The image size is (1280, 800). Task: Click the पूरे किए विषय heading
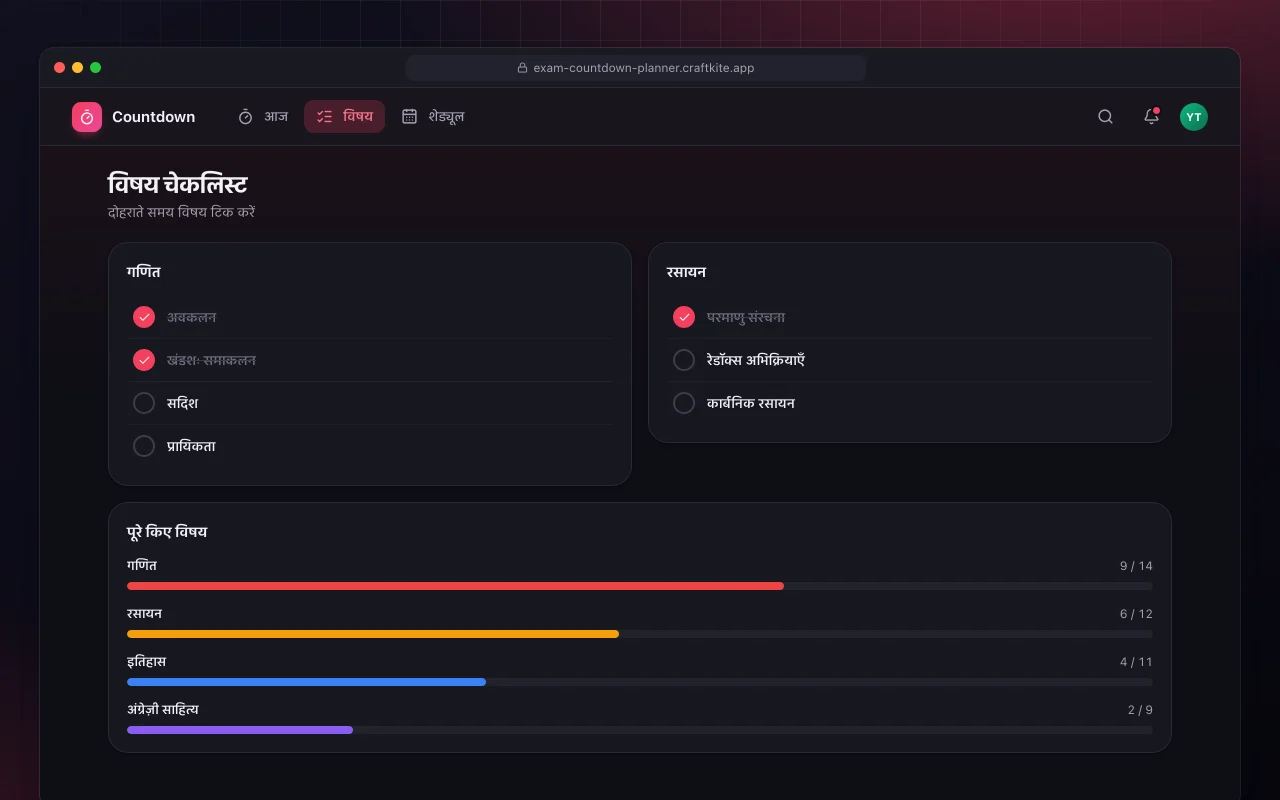(167, 532)
